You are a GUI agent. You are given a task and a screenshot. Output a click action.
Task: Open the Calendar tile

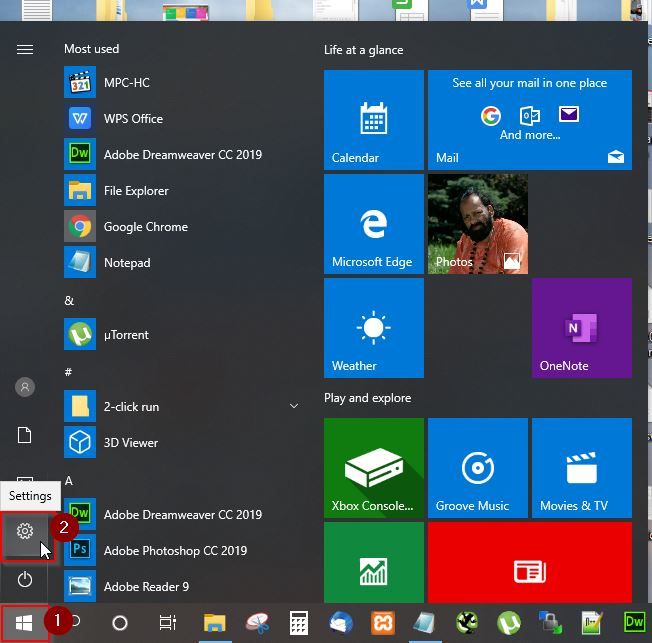374,120
